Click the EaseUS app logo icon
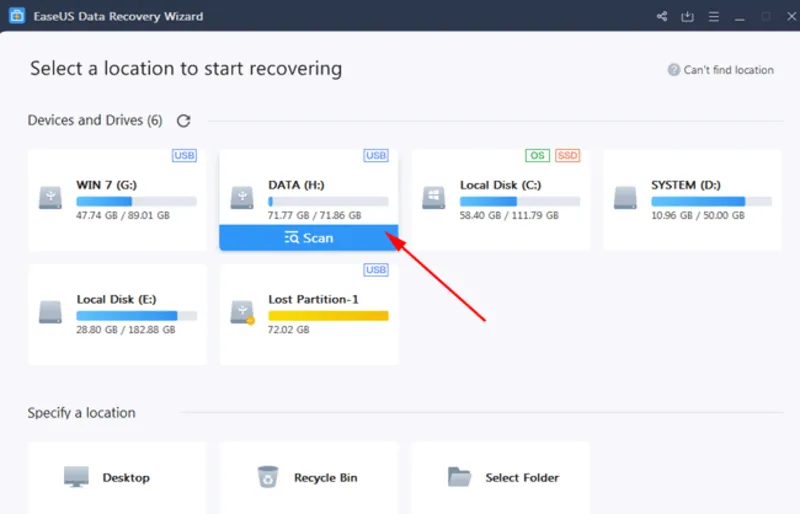 17,16
